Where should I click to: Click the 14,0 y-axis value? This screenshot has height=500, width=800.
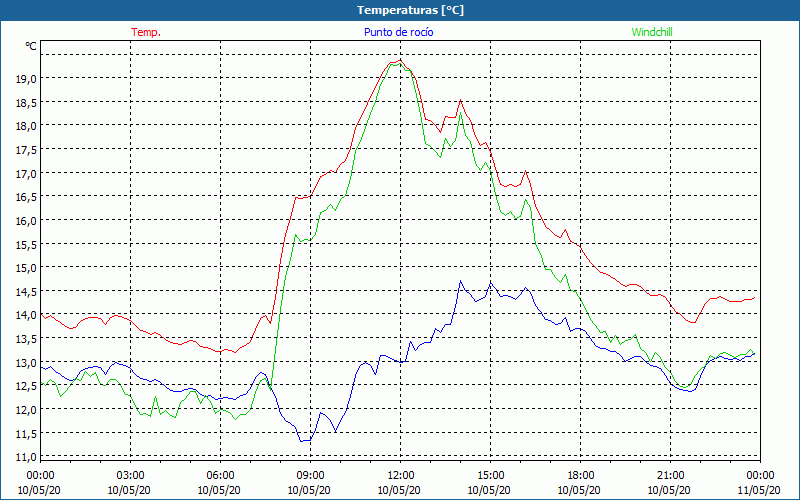pos(27,315)
